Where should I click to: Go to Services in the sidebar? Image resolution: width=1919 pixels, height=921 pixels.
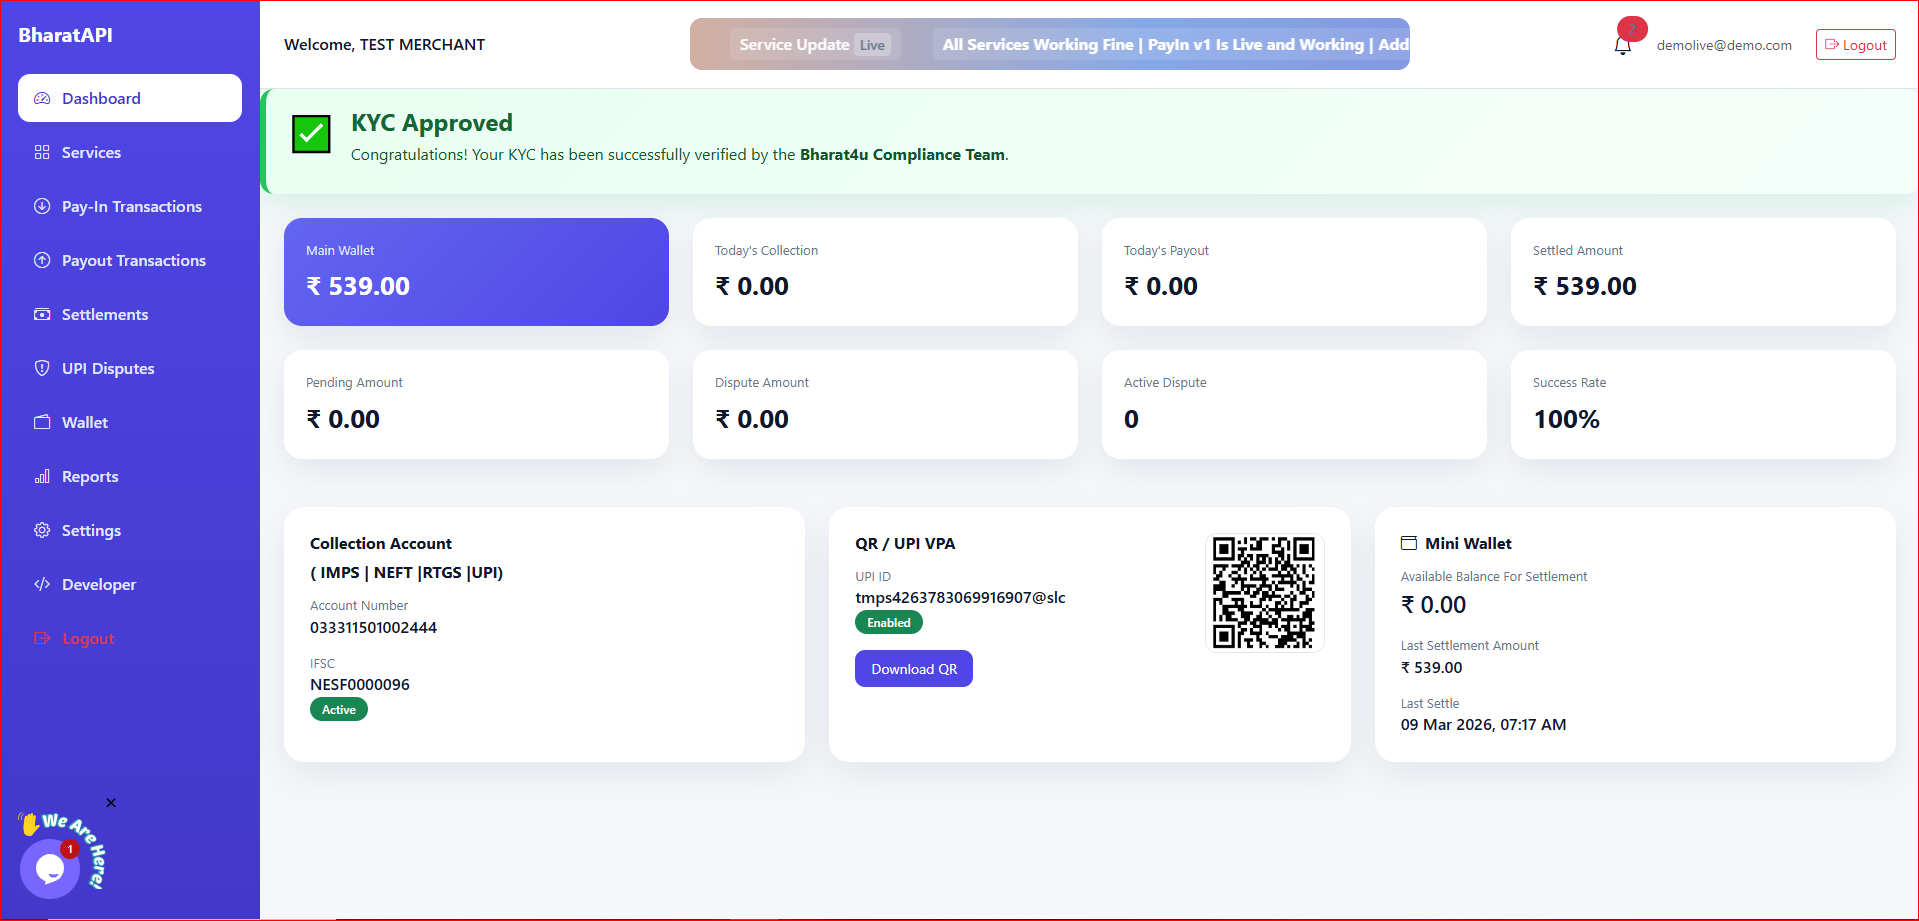coord(91,152)
